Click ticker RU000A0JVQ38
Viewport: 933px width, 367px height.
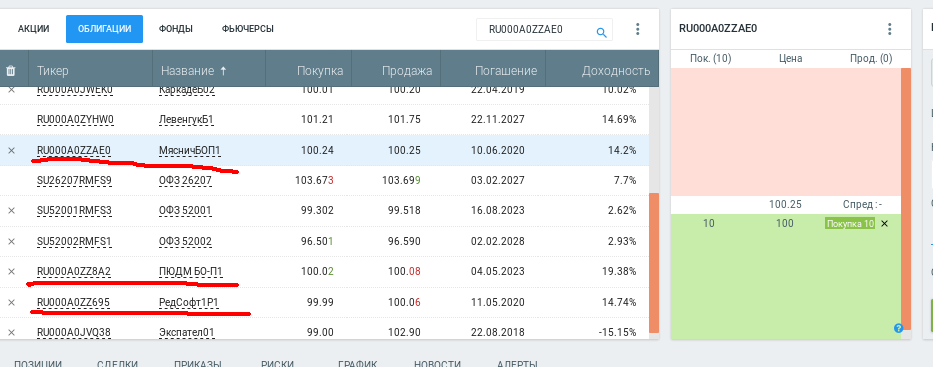point(73,332)
